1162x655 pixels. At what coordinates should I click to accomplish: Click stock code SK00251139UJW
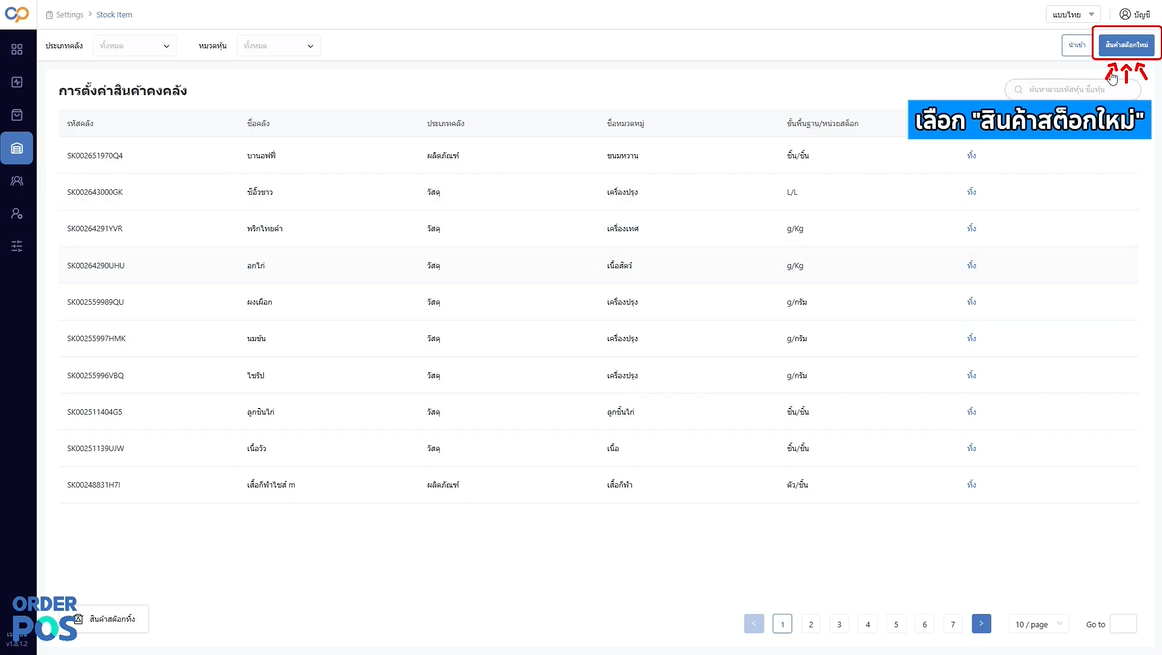click(96, 448)
